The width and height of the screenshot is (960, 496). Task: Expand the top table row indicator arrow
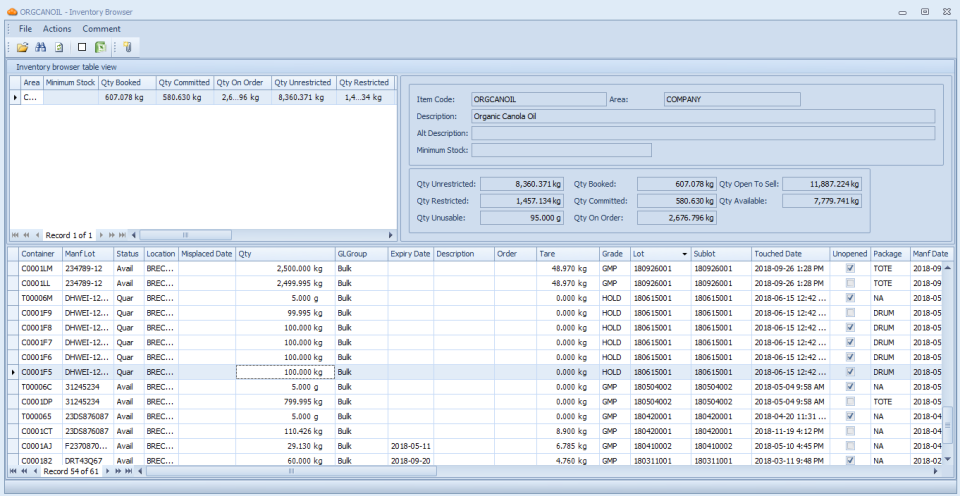(15, 97)
